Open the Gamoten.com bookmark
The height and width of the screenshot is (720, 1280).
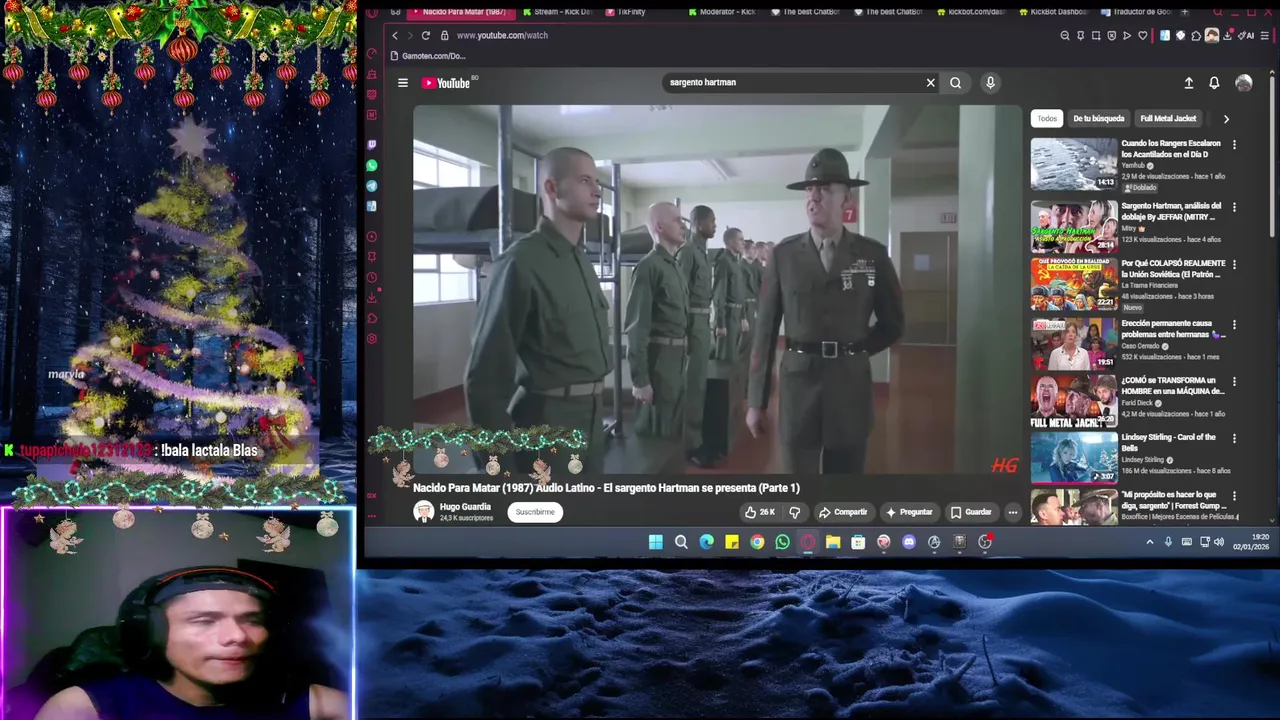click(427, 56)
